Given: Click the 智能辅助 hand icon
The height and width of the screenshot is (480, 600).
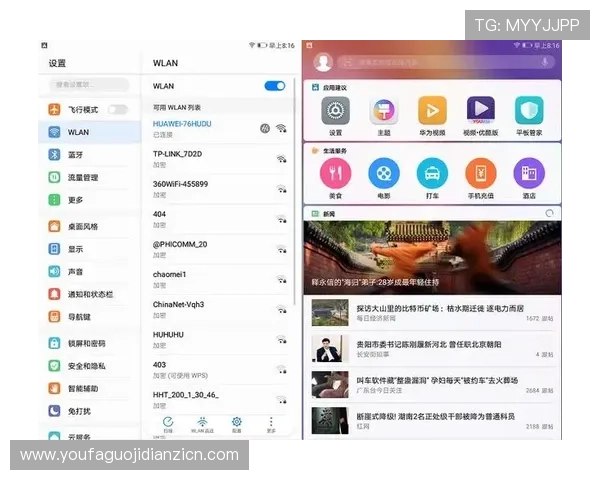Looking at the screenshot, I should point(54,388).
